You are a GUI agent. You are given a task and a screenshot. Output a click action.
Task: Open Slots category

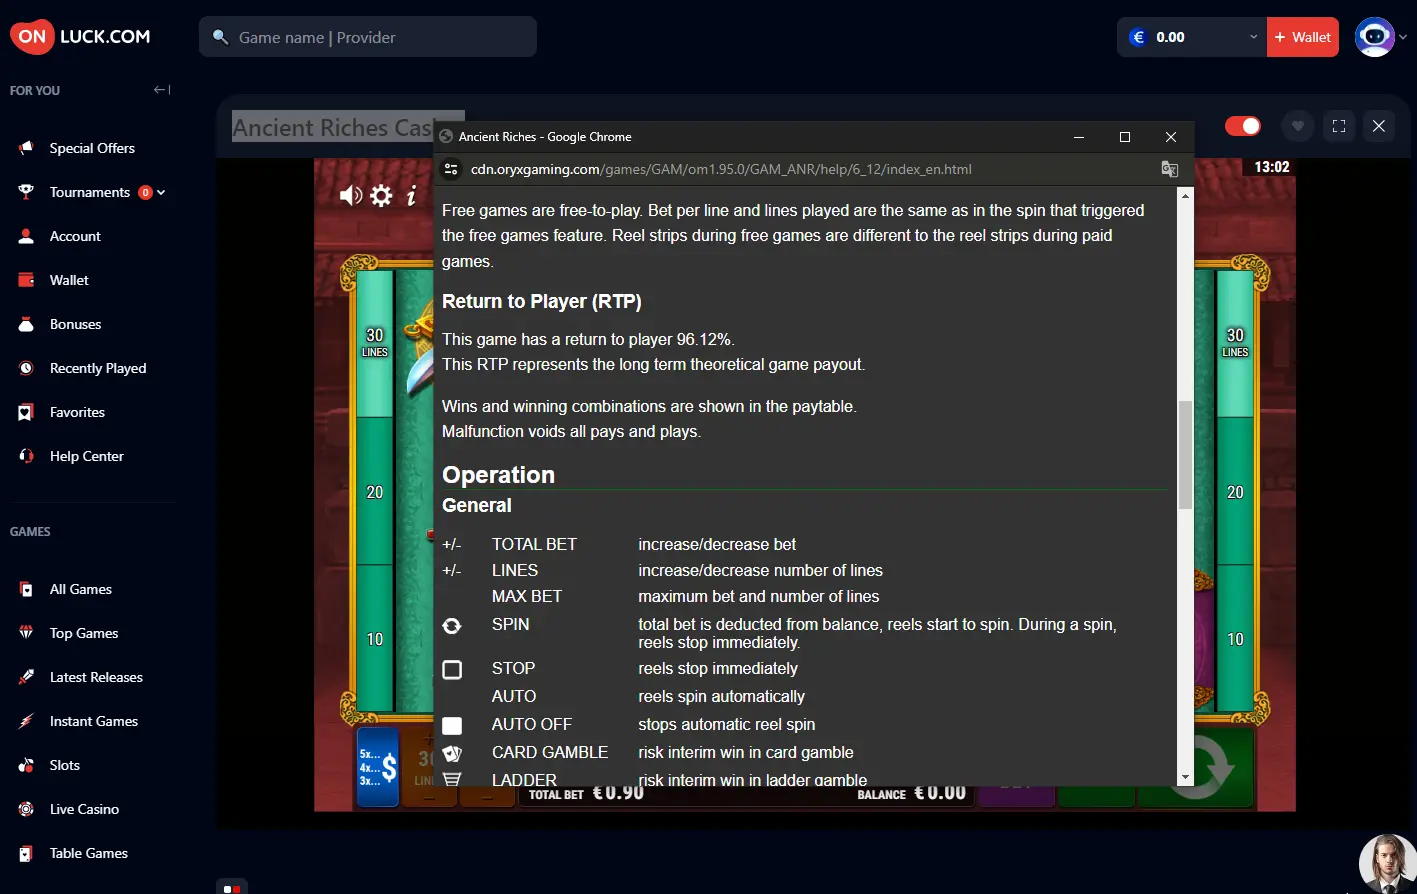65,765
